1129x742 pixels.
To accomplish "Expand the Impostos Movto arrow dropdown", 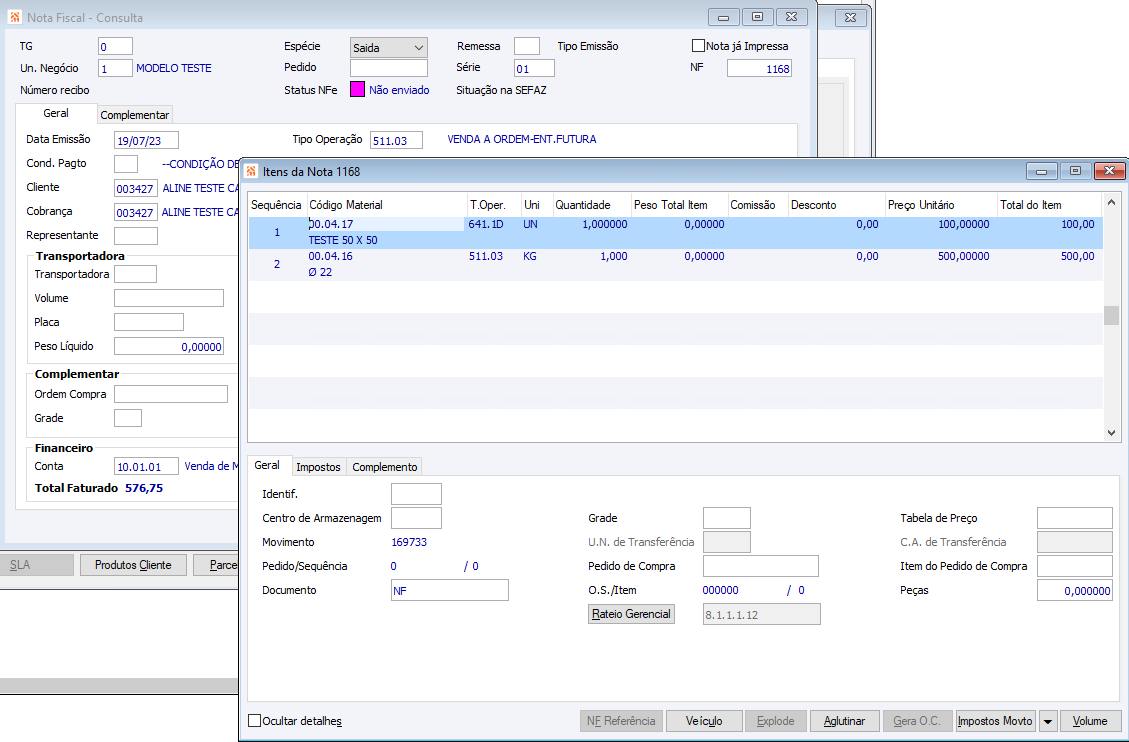I will 1047,721.
